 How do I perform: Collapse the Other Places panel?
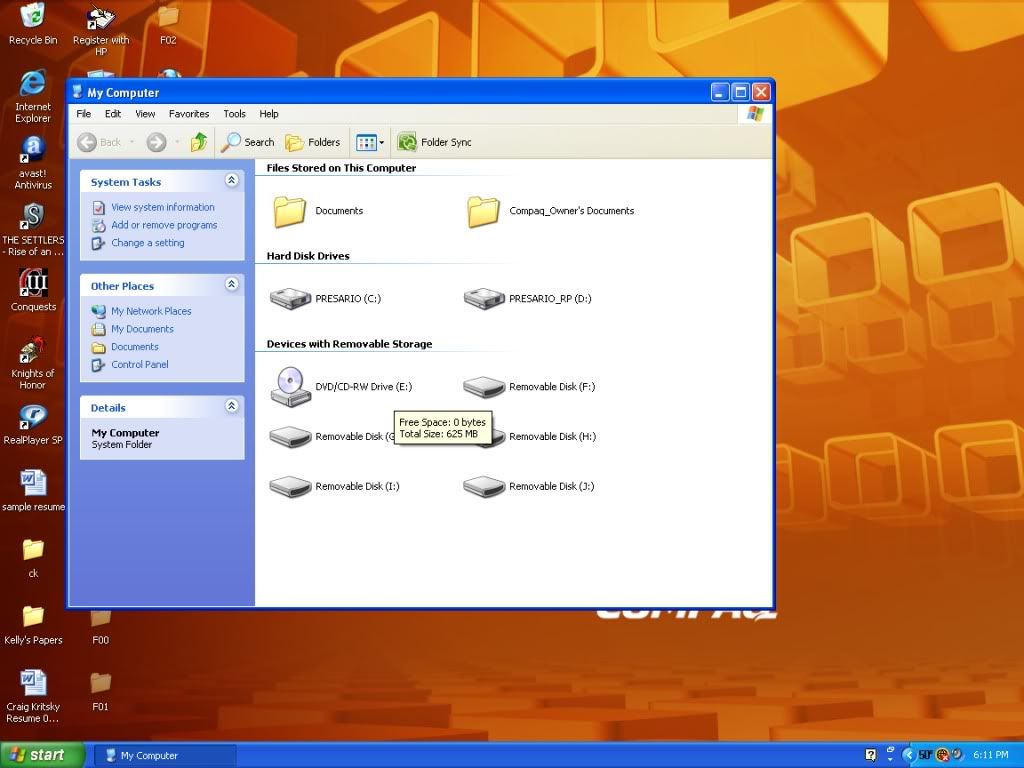231,284
